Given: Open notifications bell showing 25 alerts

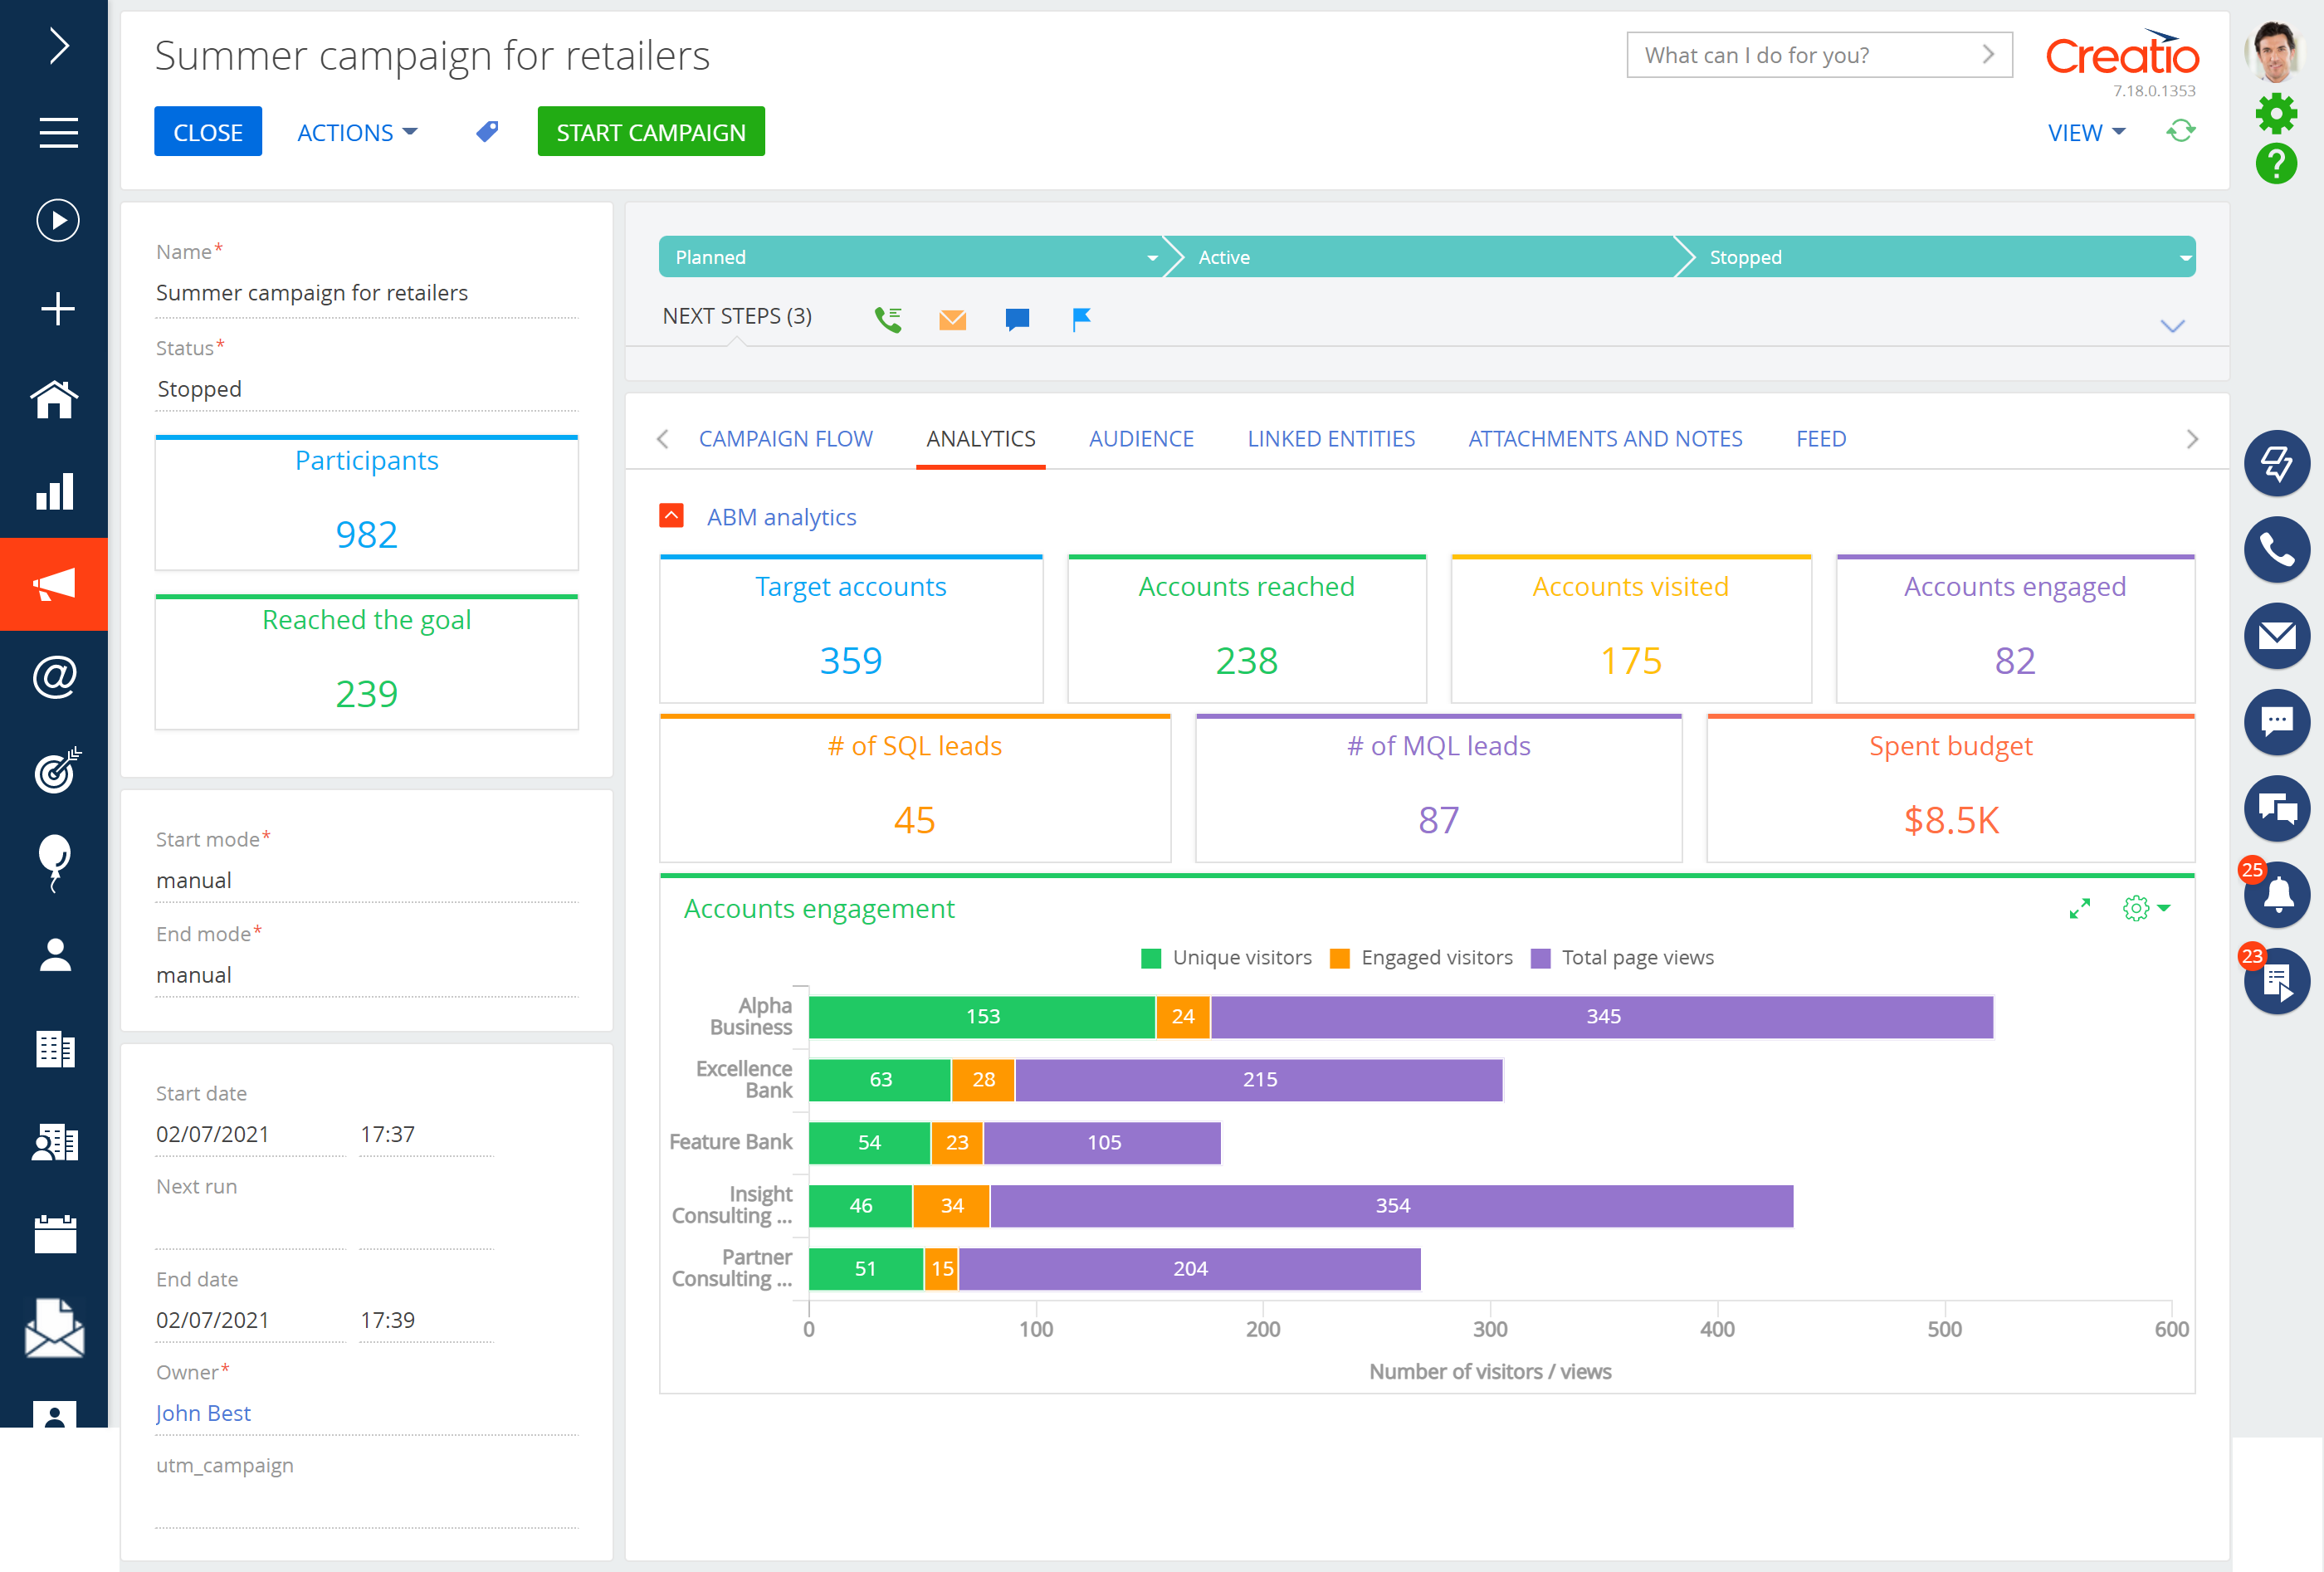Looking at the screenshot, I should (x=2277, y=895).
